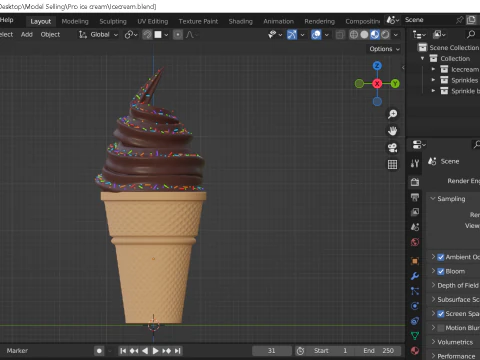Enable the Motion Blur checkbox

[x=441, y=328]
